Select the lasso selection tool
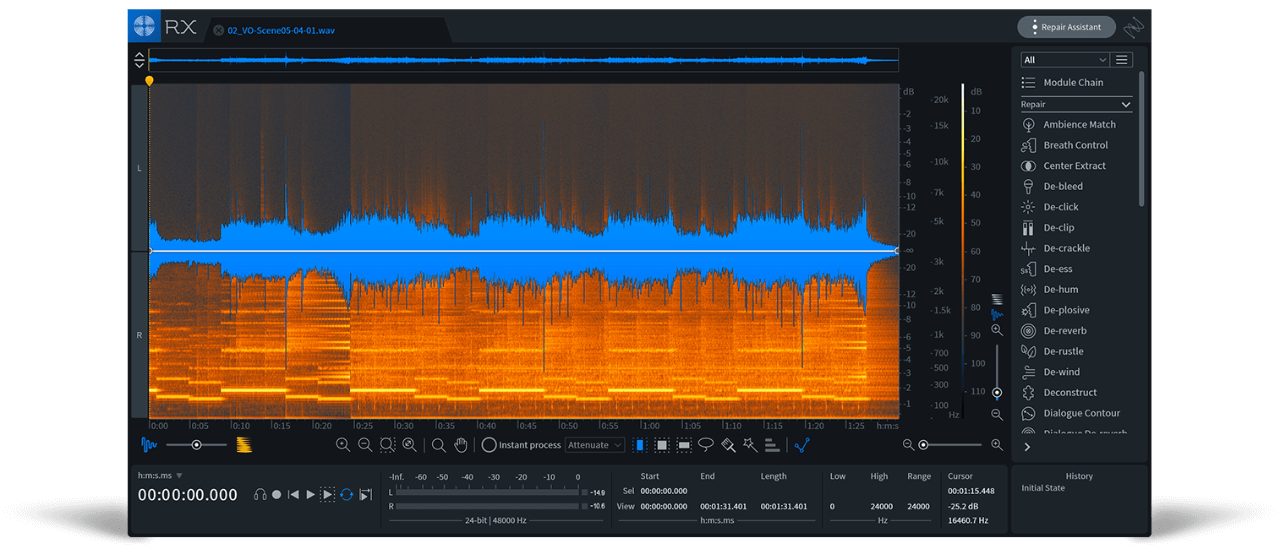The image size is (1280, 549). 706,445
